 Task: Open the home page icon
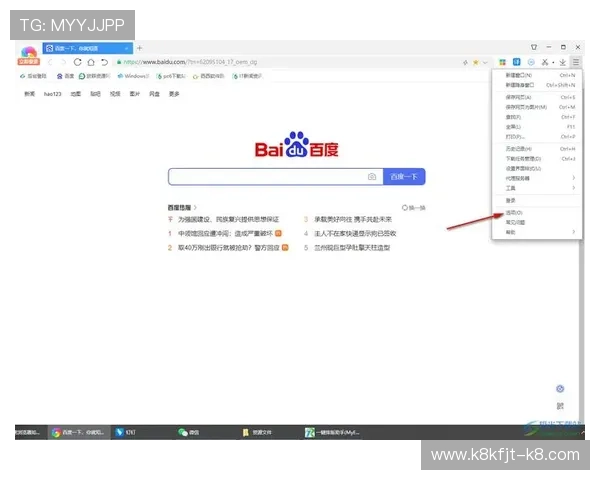91,62
